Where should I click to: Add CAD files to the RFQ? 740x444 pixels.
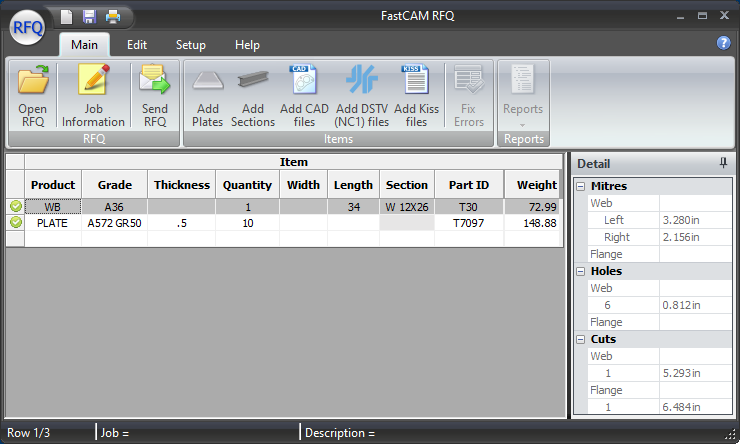[x=304, y=96]
